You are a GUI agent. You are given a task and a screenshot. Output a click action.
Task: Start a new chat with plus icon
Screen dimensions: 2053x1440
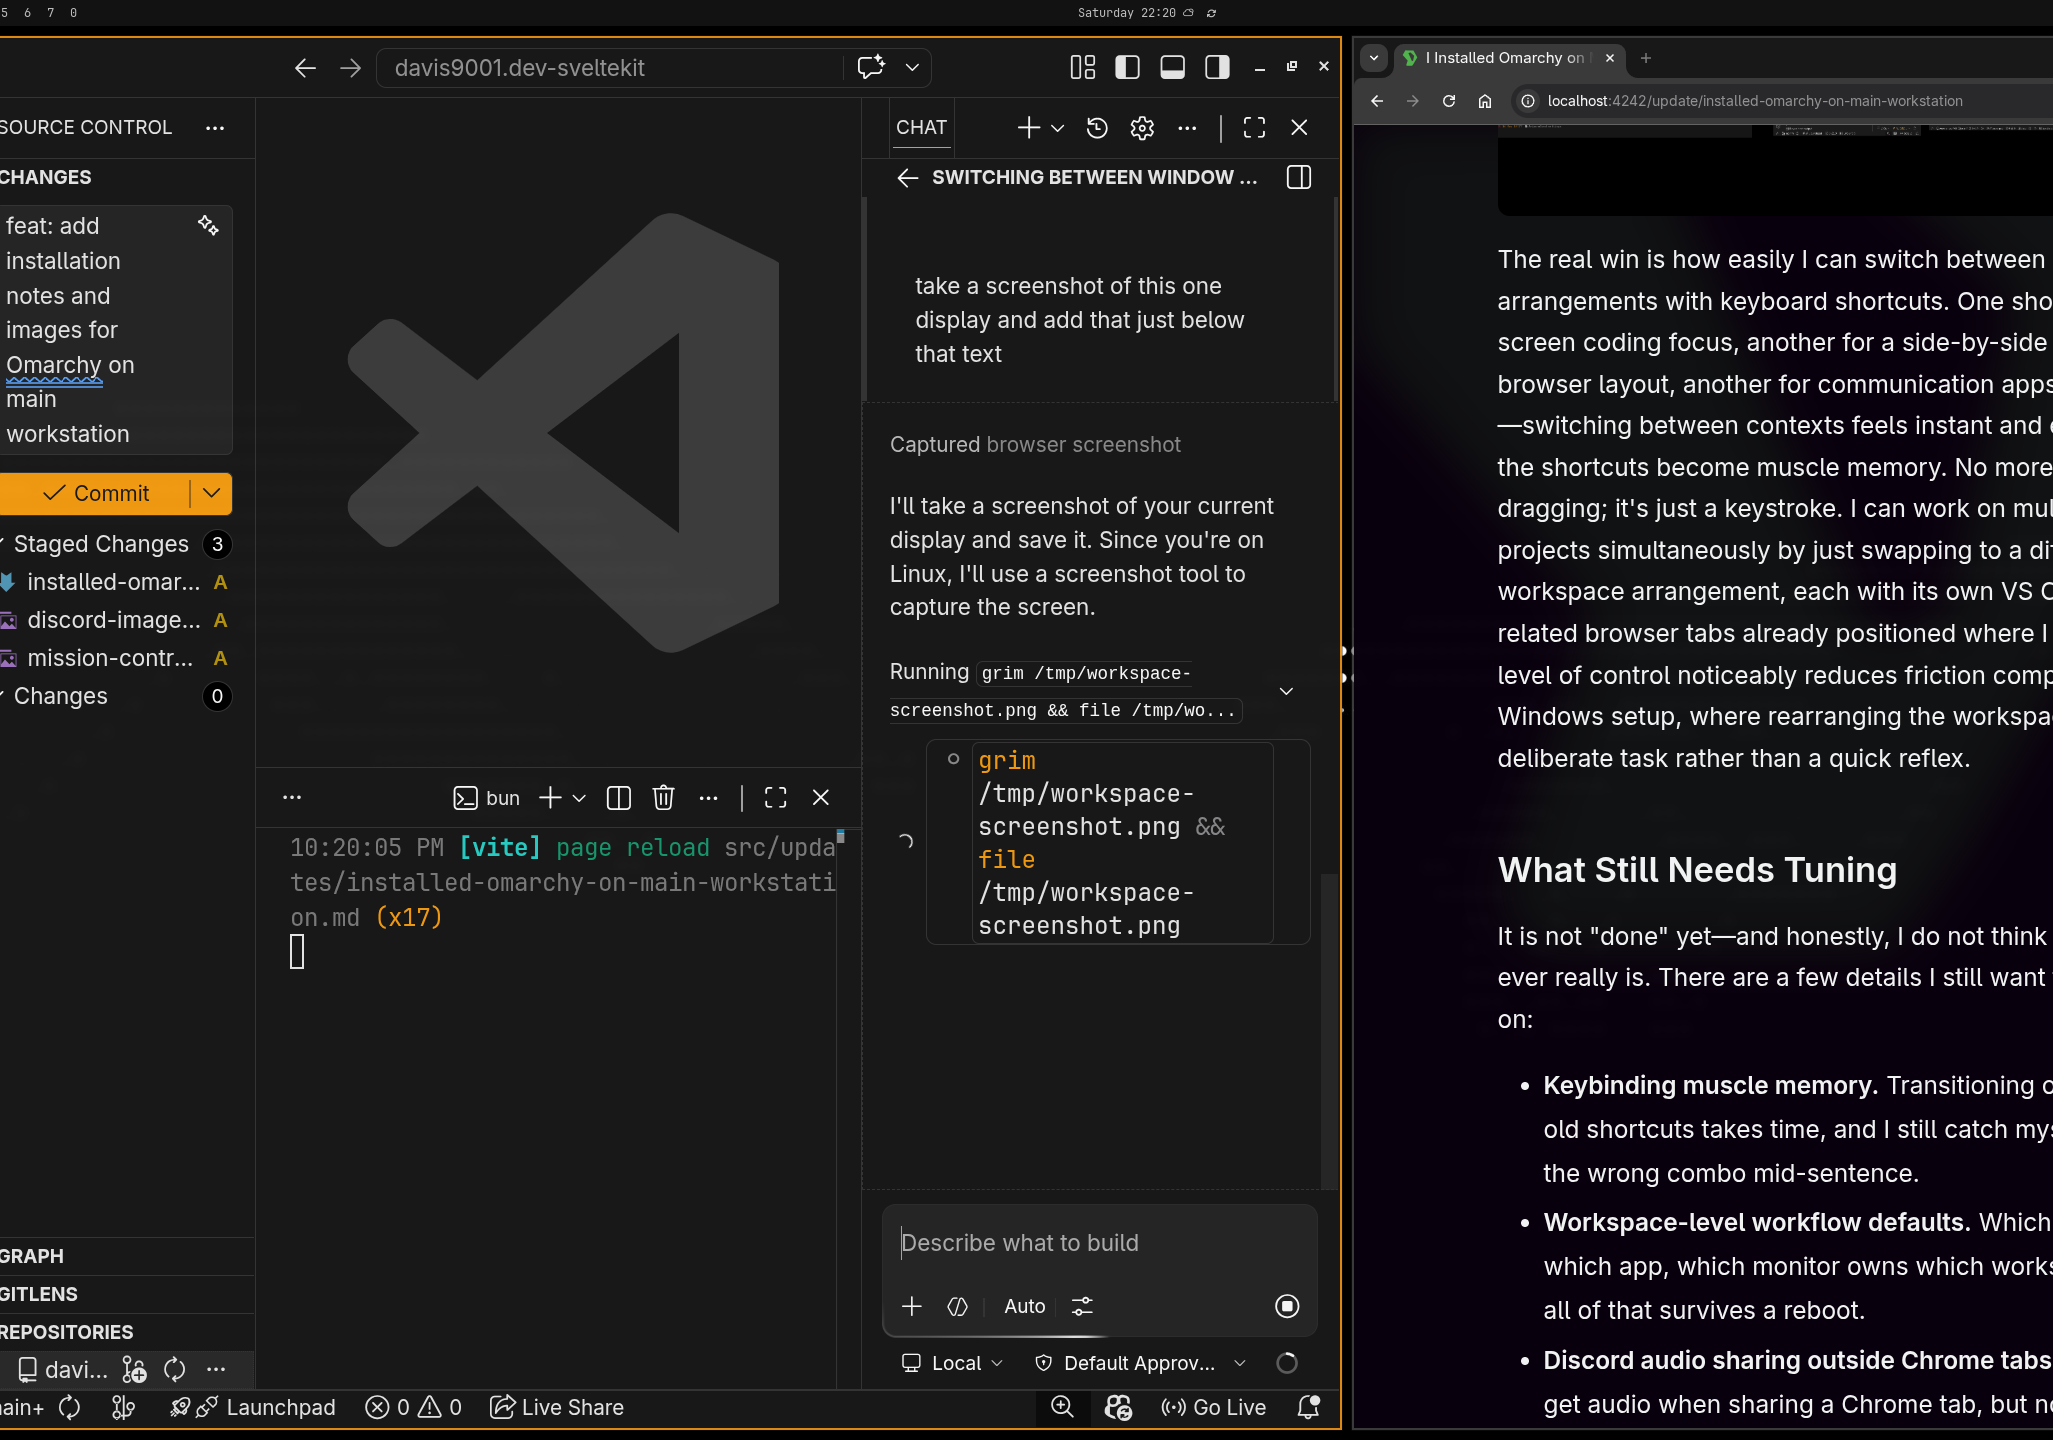coord(1028,127)
